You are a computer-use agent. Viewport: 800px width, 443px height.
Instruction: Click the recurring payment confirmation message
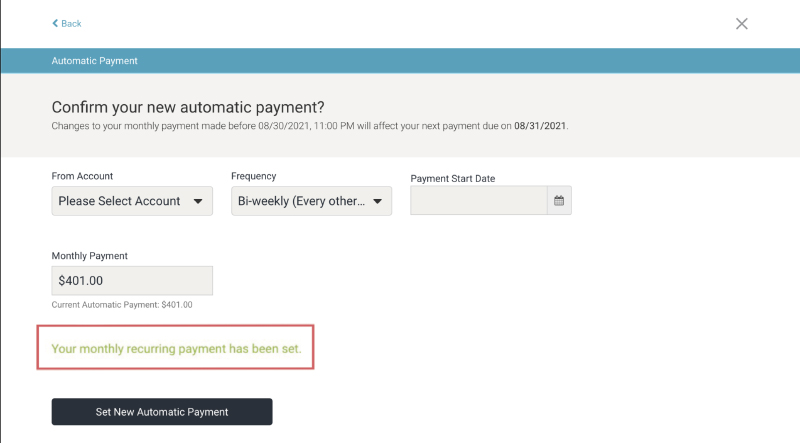(x=176, y=350)
